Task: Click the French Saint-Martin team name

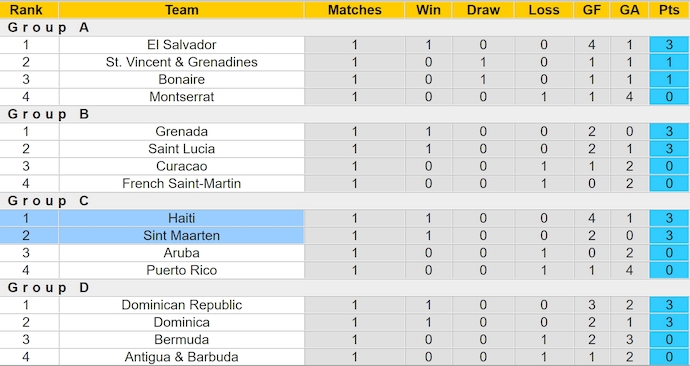Action: click(x=181, y=183)
